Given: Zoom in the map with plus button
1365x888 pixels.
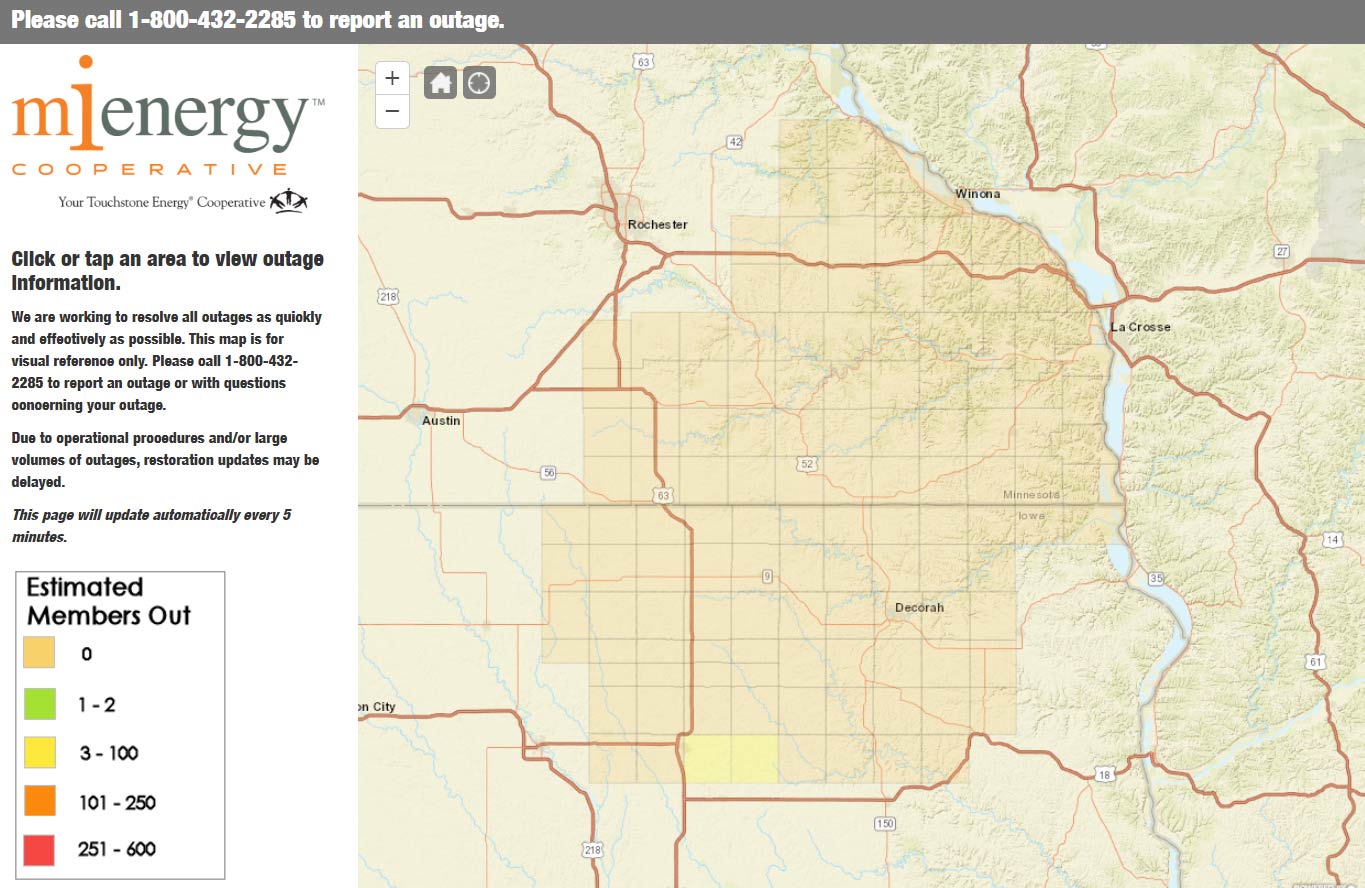Looking at the screenshot, I should [x=392, y=78].
